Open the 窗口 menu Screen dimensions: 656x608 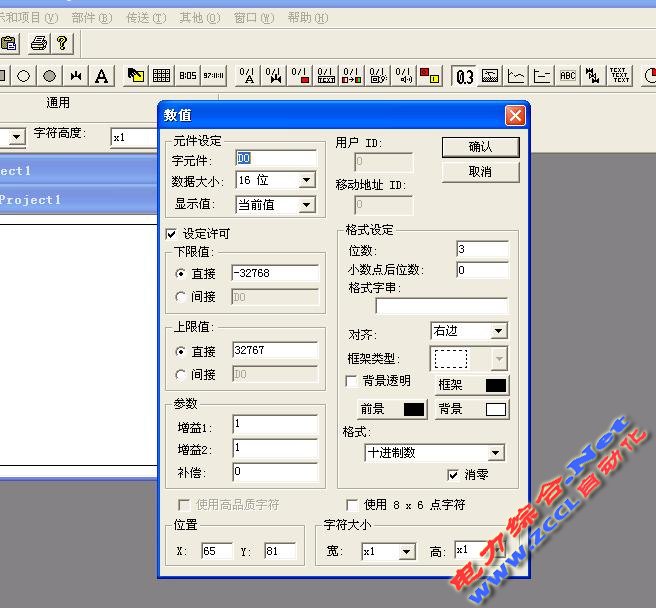pos(253,18)
